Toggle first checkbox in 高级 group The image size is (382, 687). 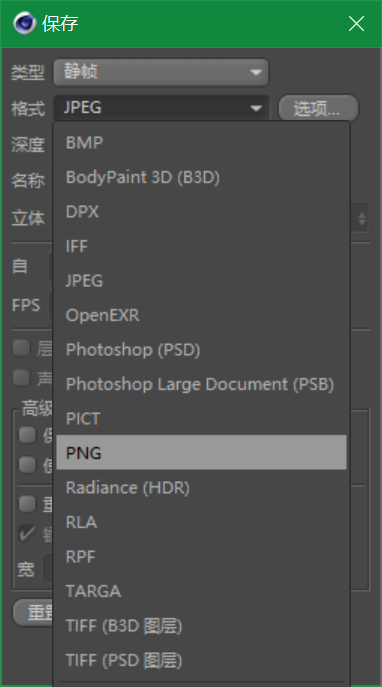(x=27, y=435)
